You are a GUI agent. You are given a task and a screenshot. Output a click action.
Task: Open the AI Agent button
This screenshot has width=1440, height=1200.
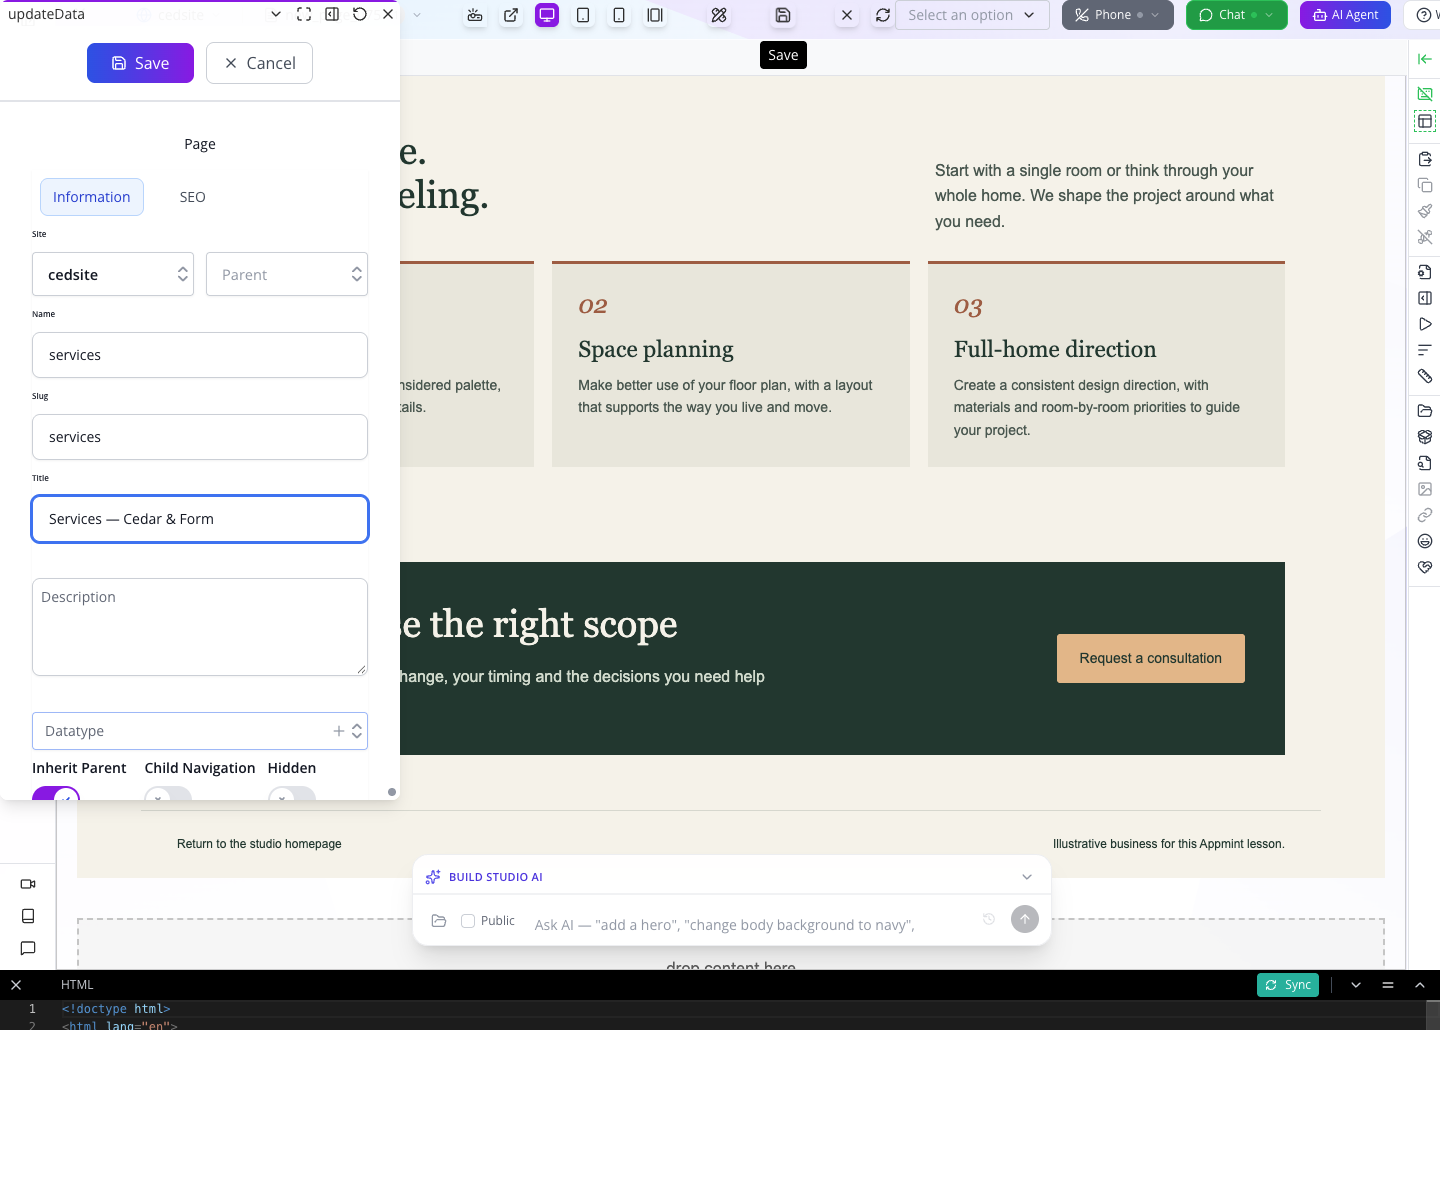click(x=1345, y=15)
